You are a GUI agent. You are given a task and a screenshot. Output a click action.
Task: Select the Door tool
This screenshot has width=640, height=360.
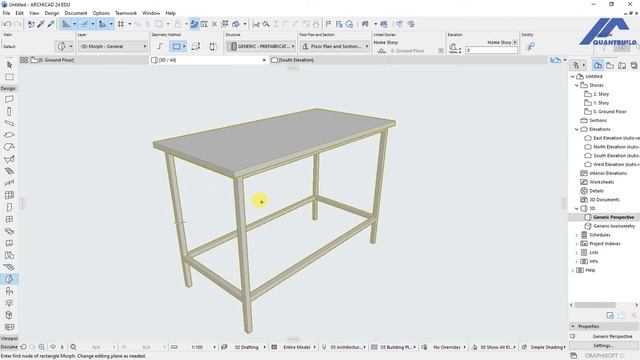click(9, 207)
